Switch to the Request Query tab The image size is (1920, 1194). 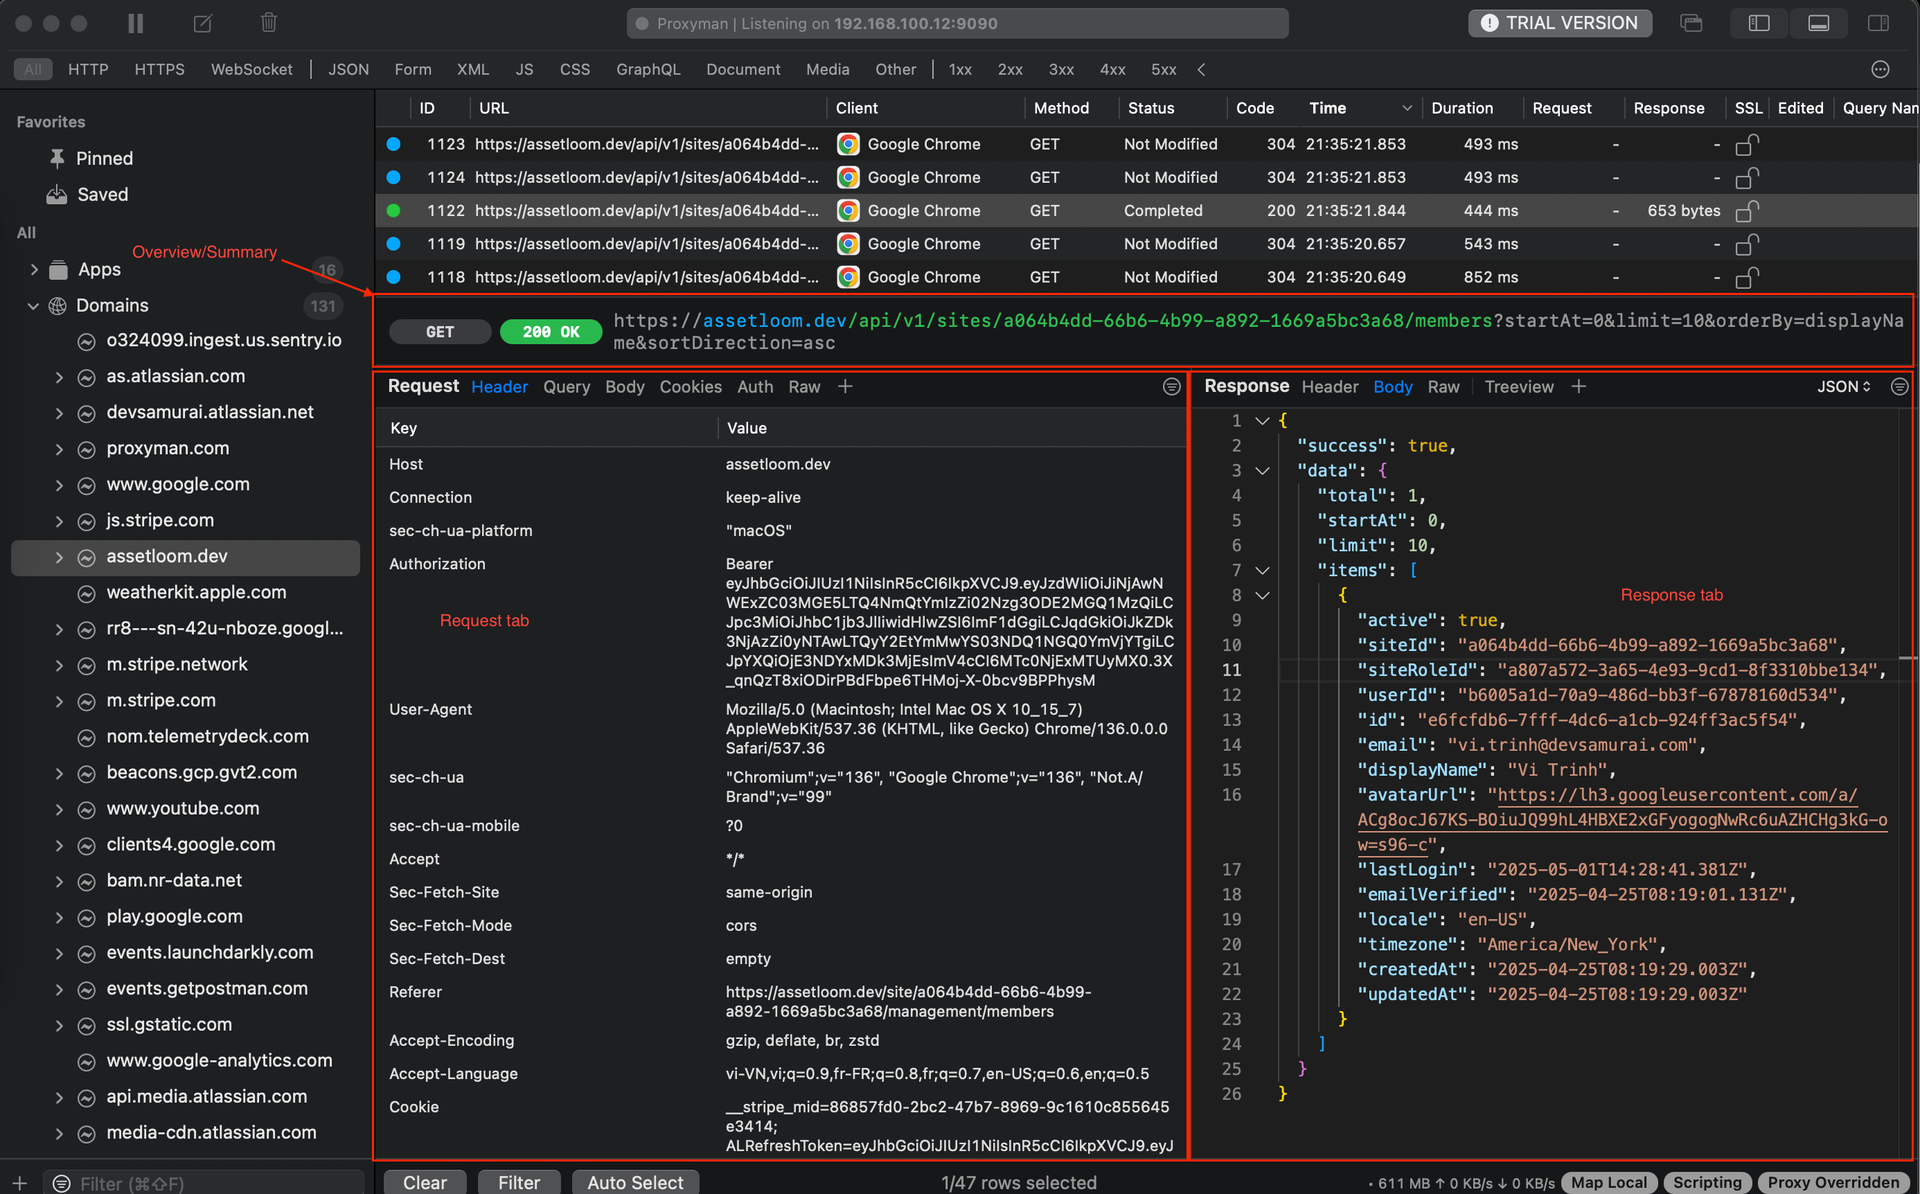(566, 387)
